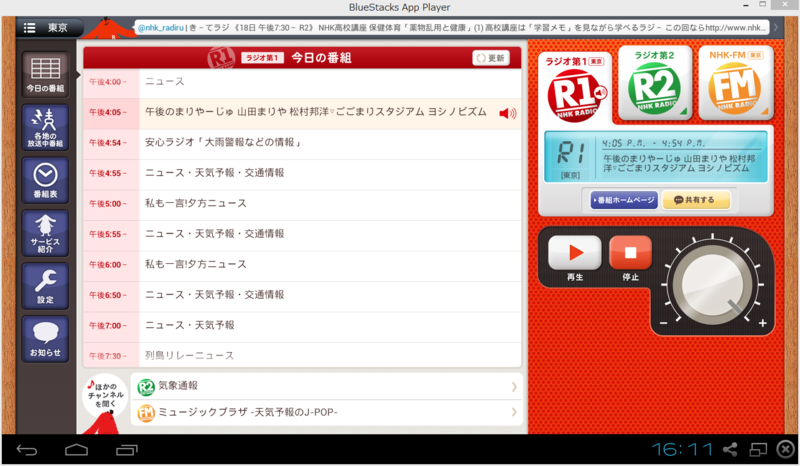Screen dimensions: 800x466
Task: Select 午後7:30 列島リレーニュース row
Action: point(303,355)
